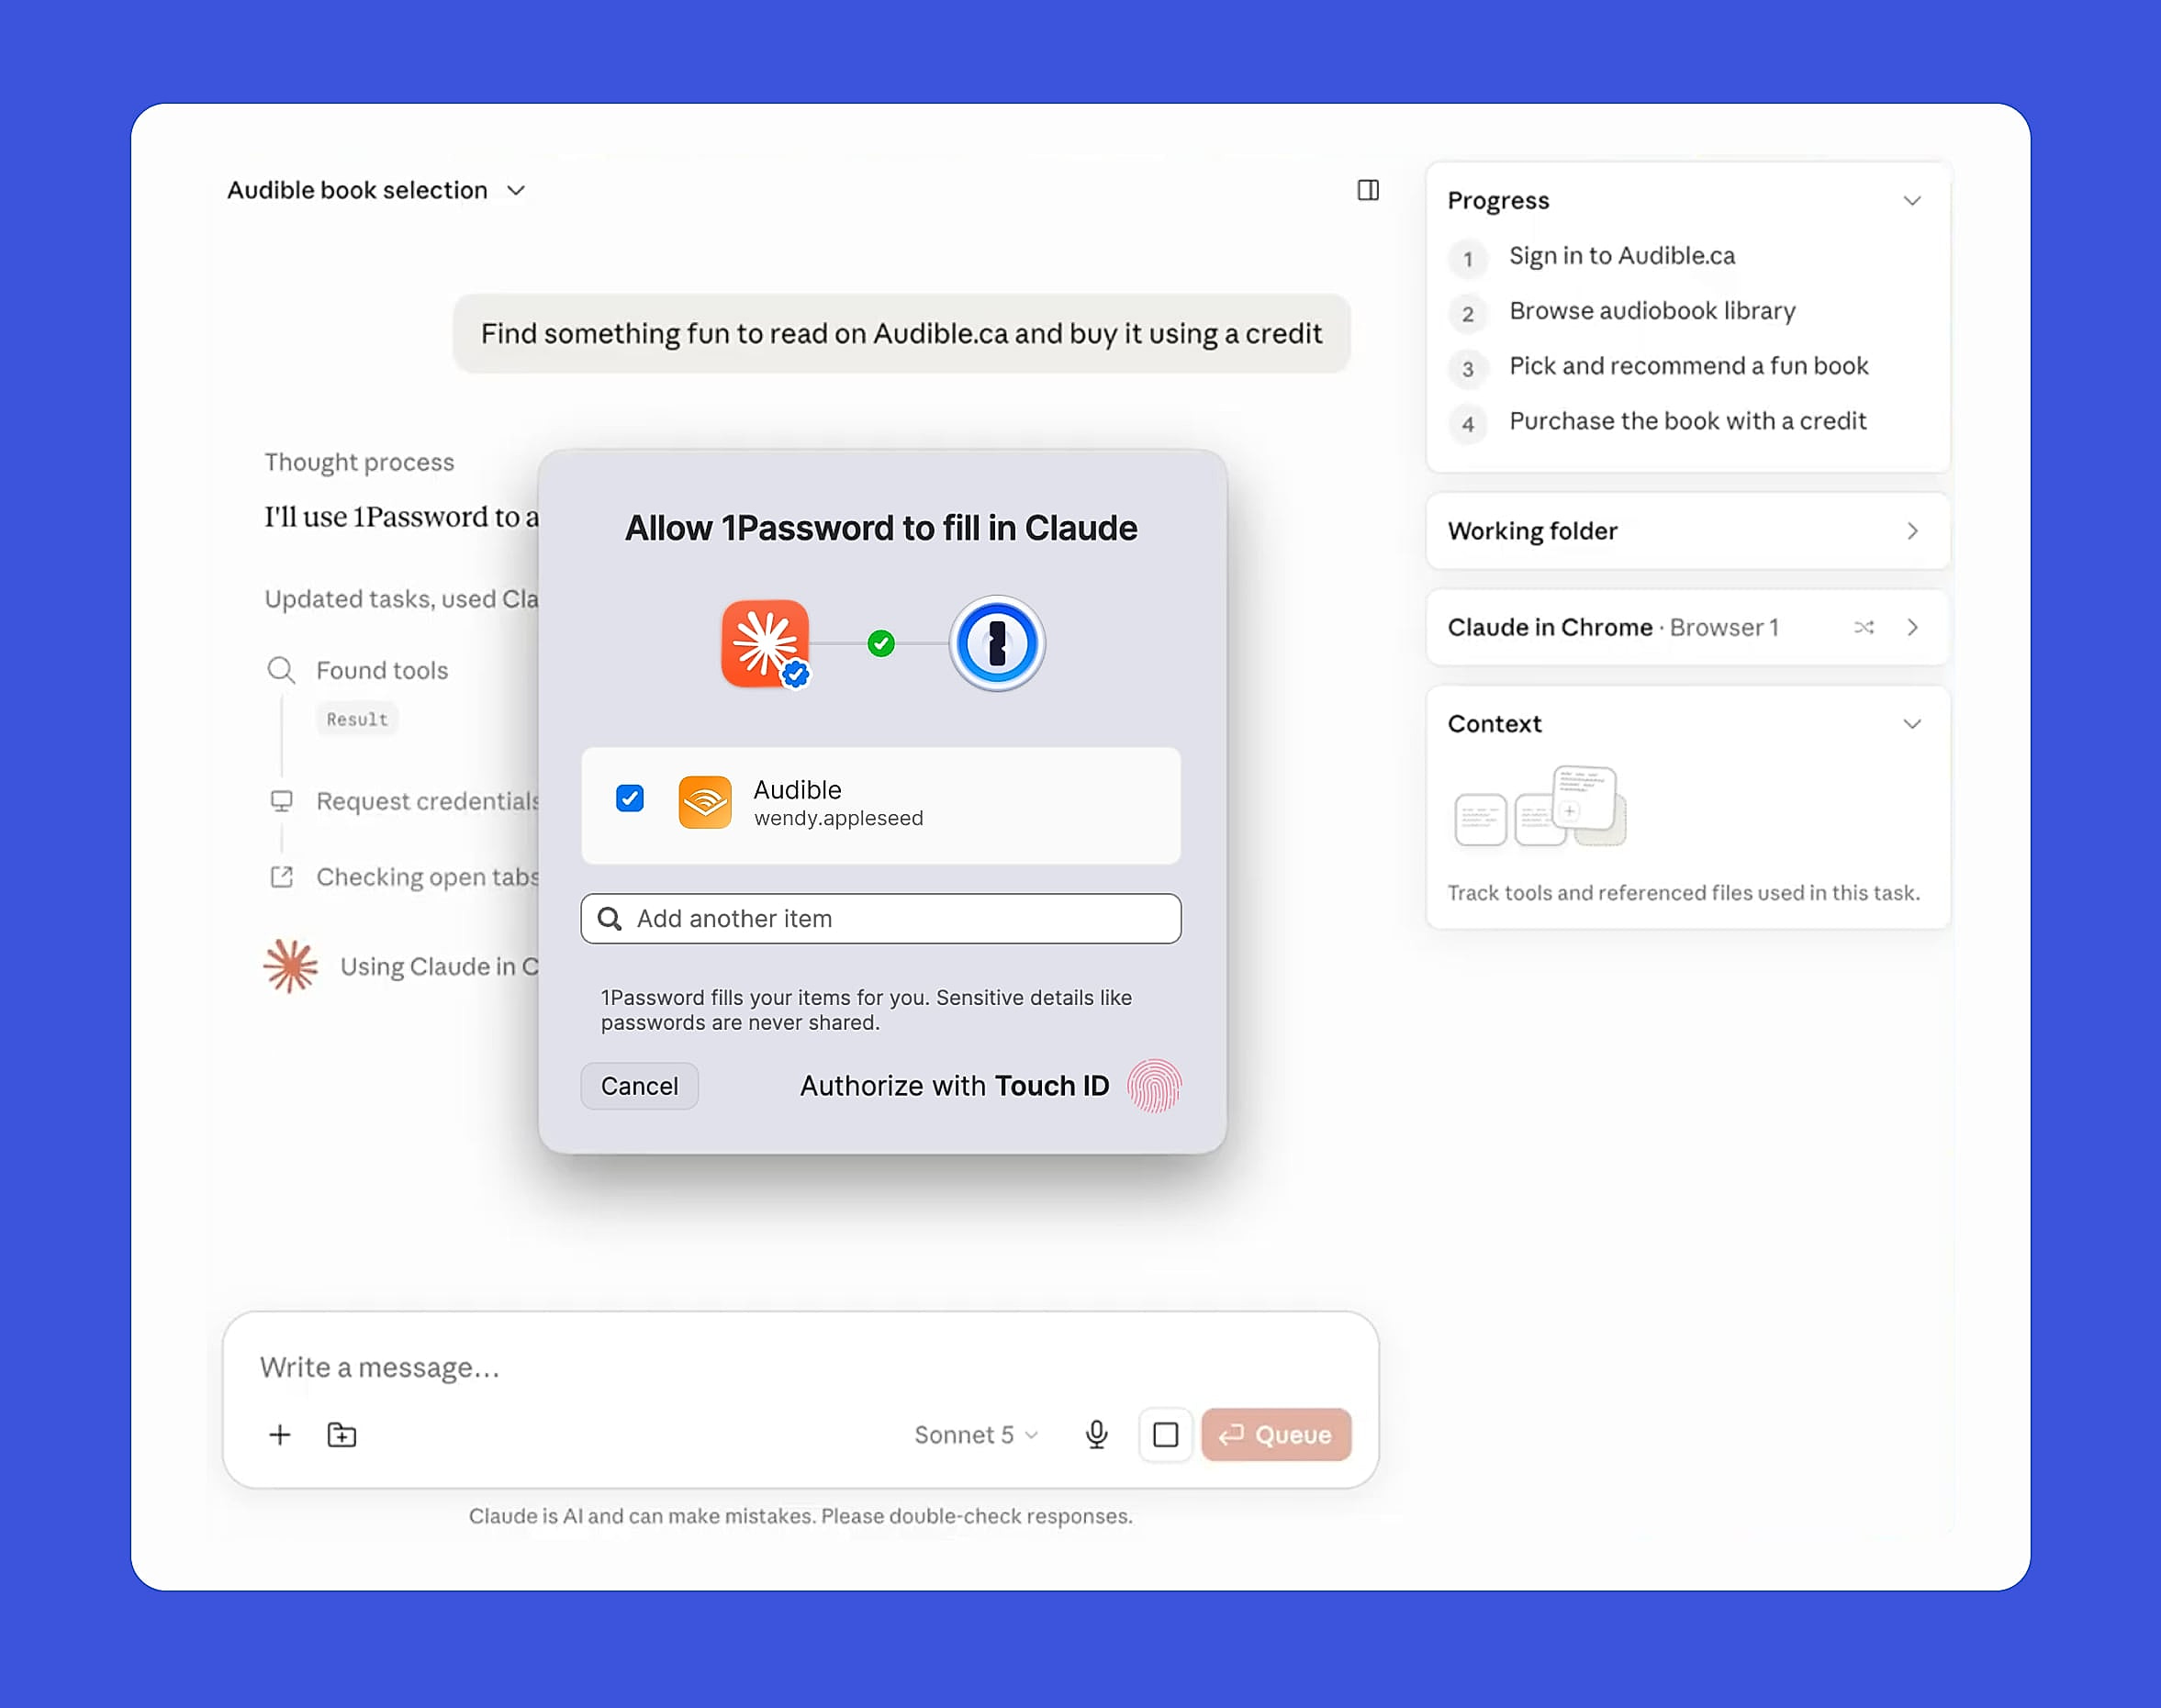Click the user message about Audible.ca credit
Viewport: 2161px width, 1708px height.
901,333
